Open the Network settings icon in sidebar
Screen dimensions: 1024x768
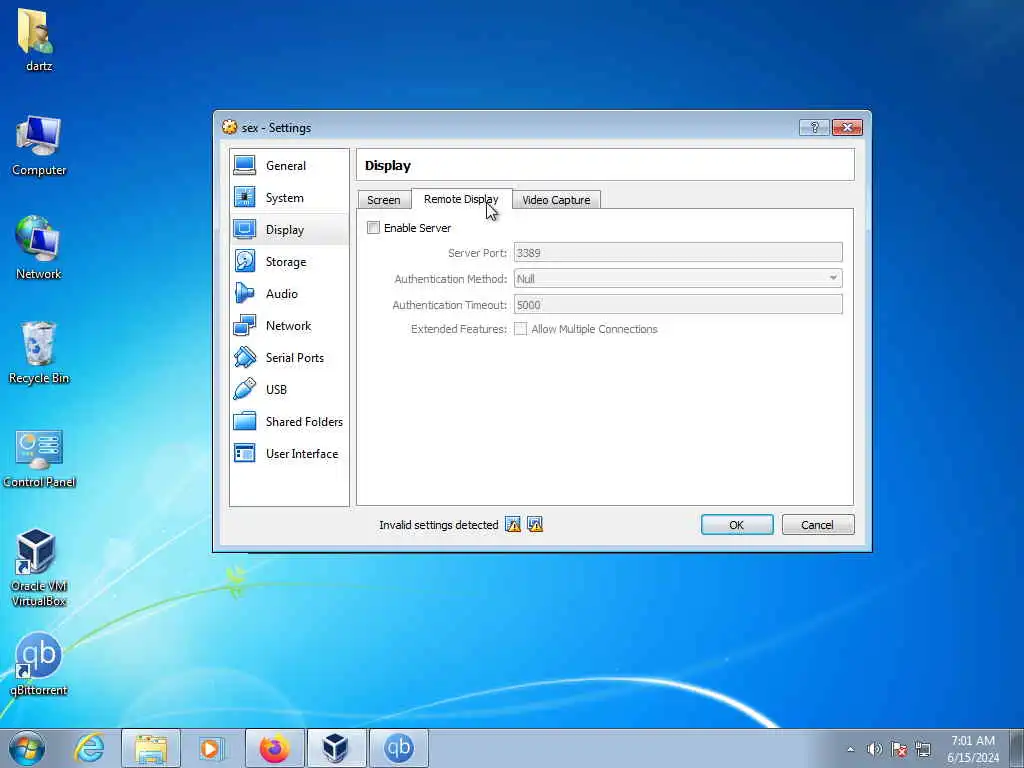tap(245, 325)
